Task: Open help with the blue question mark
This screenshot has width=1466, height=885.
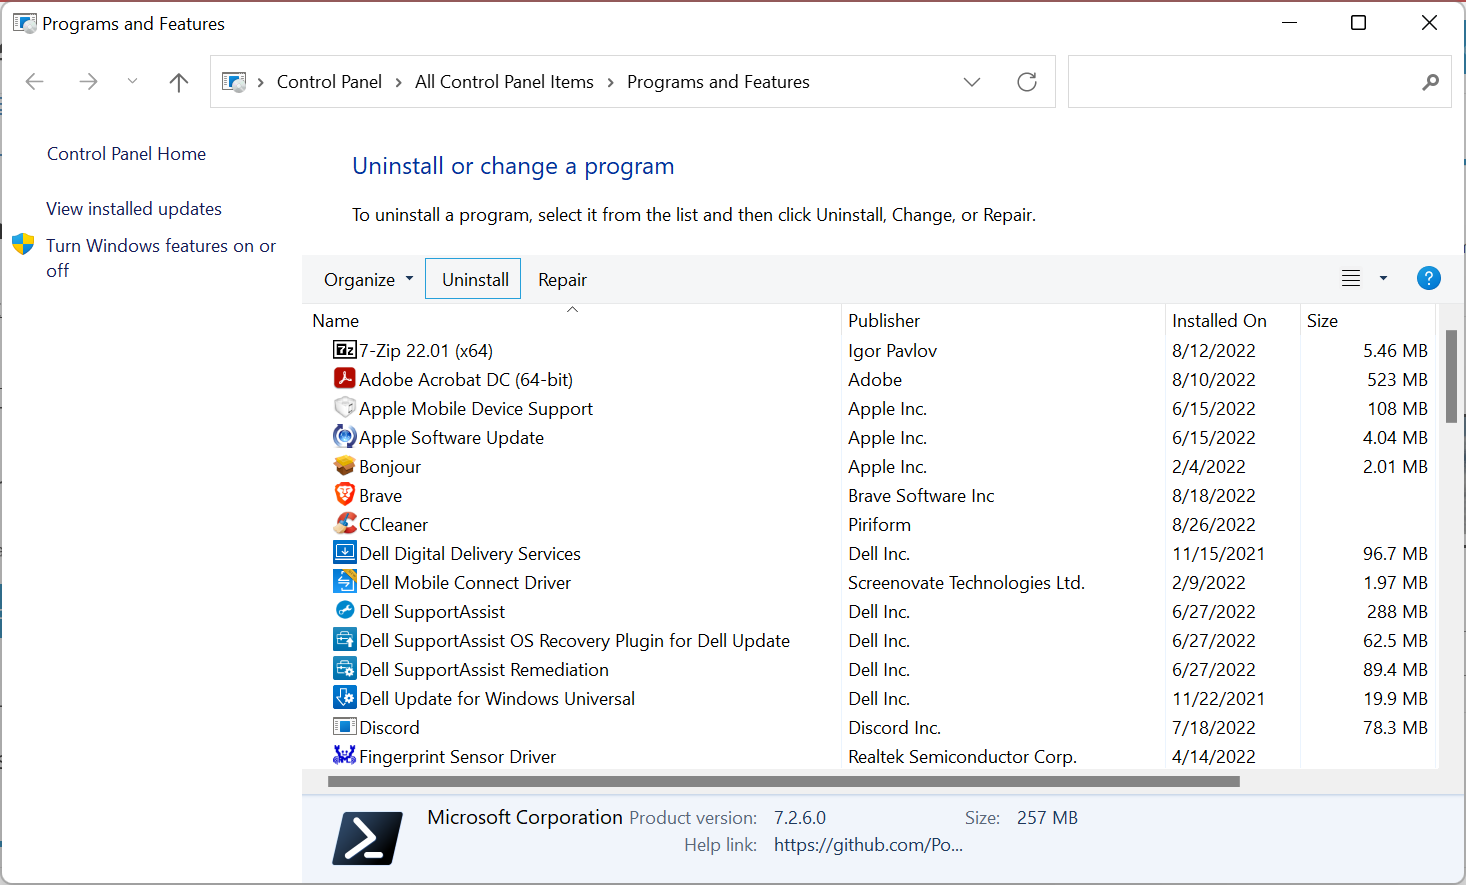Action: 1429,279
